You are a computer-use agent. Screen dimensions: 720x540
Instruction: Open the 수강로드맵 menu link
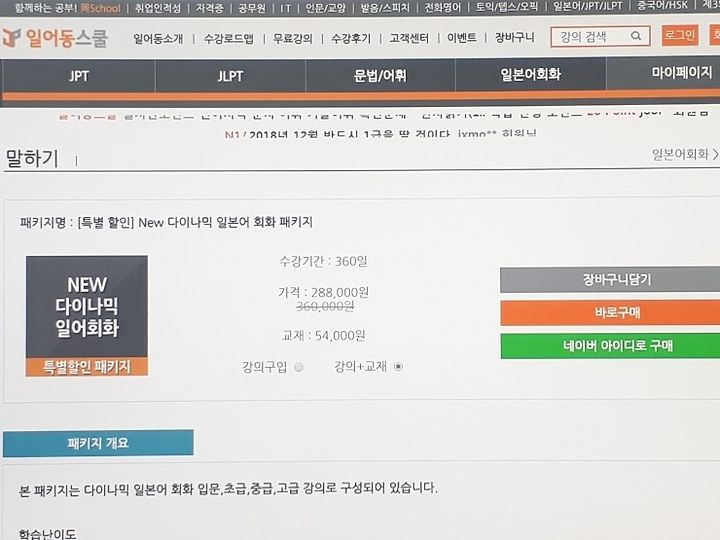(228, 39)
